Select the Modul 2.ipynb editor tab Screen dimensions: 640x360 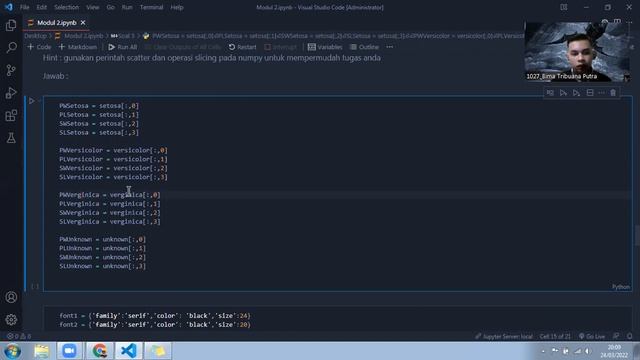[x=56, y=23]
